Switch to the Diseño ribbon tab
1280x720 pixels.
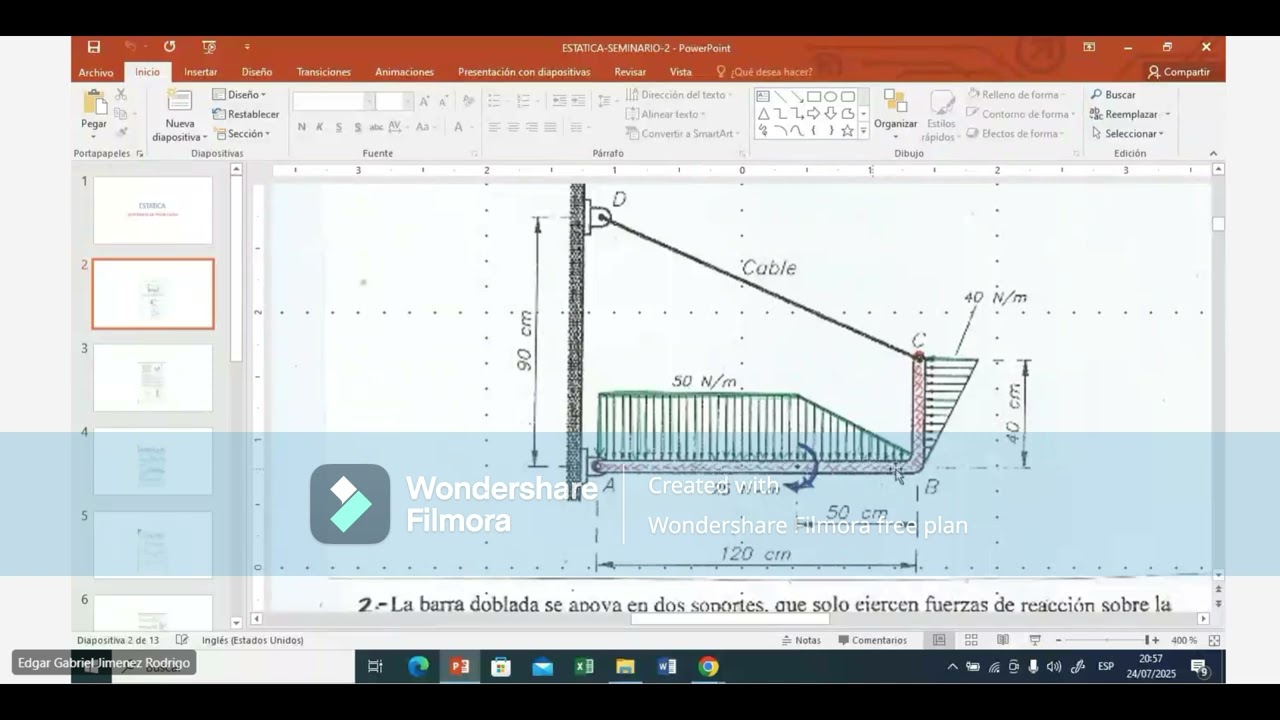coord(257,72)
